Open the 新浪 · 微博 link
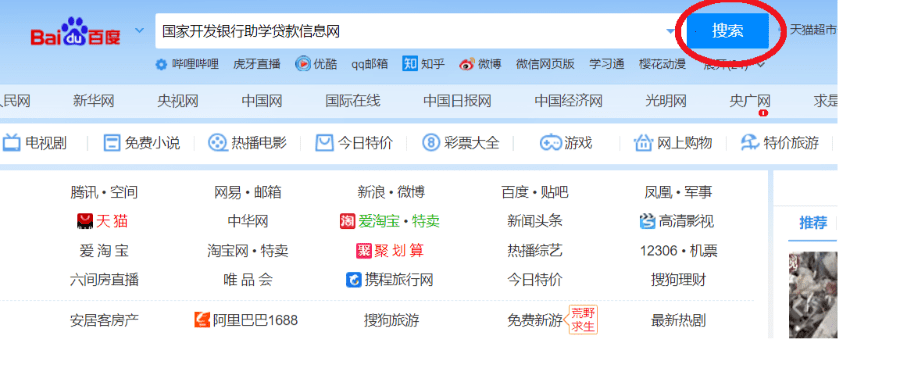The height and width of the screenshot is (382, 900). [x=391, y=192]
